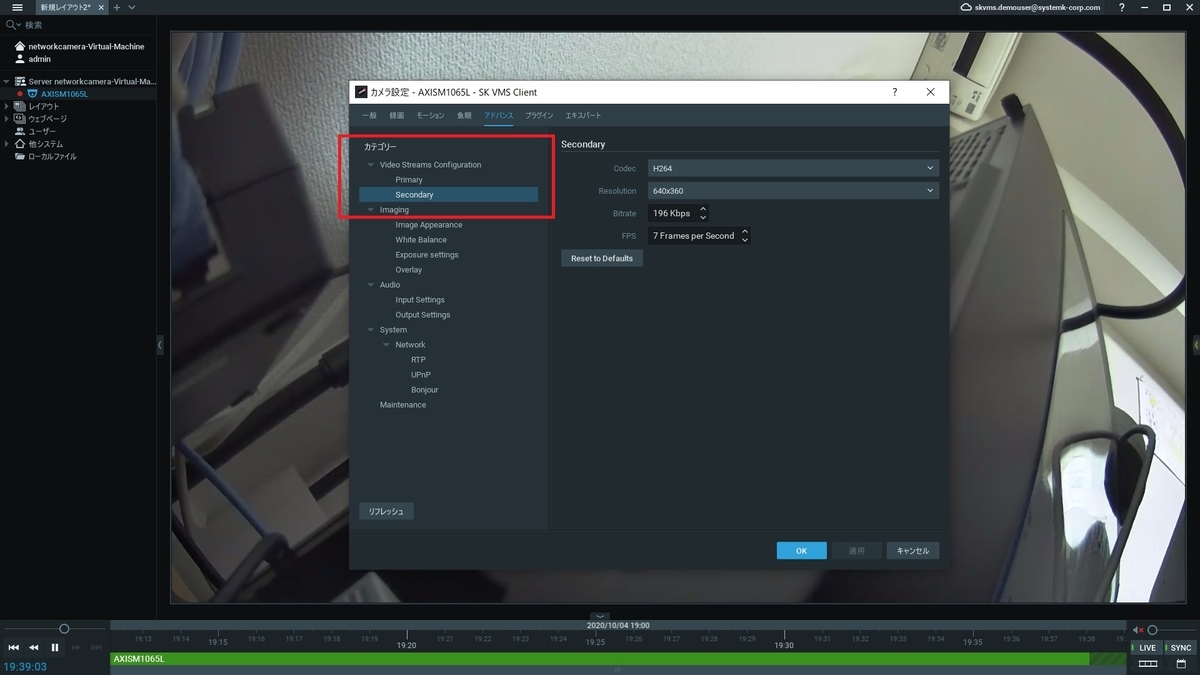Open Overlay settings category
Screen dimensions: 1200x675
pyautogui.click(x=409, y=270)
